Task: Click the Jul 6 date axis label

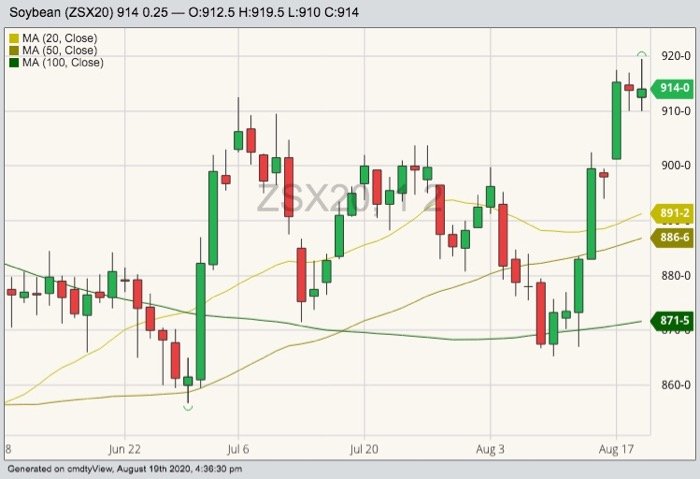Action: click(238, 449)
